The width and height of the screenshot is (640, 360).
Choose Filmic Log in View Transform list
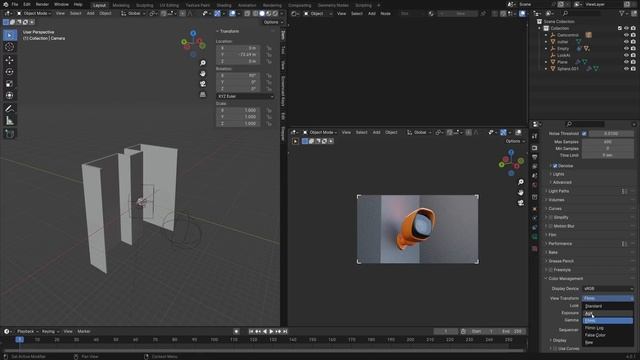click(608, 328)
